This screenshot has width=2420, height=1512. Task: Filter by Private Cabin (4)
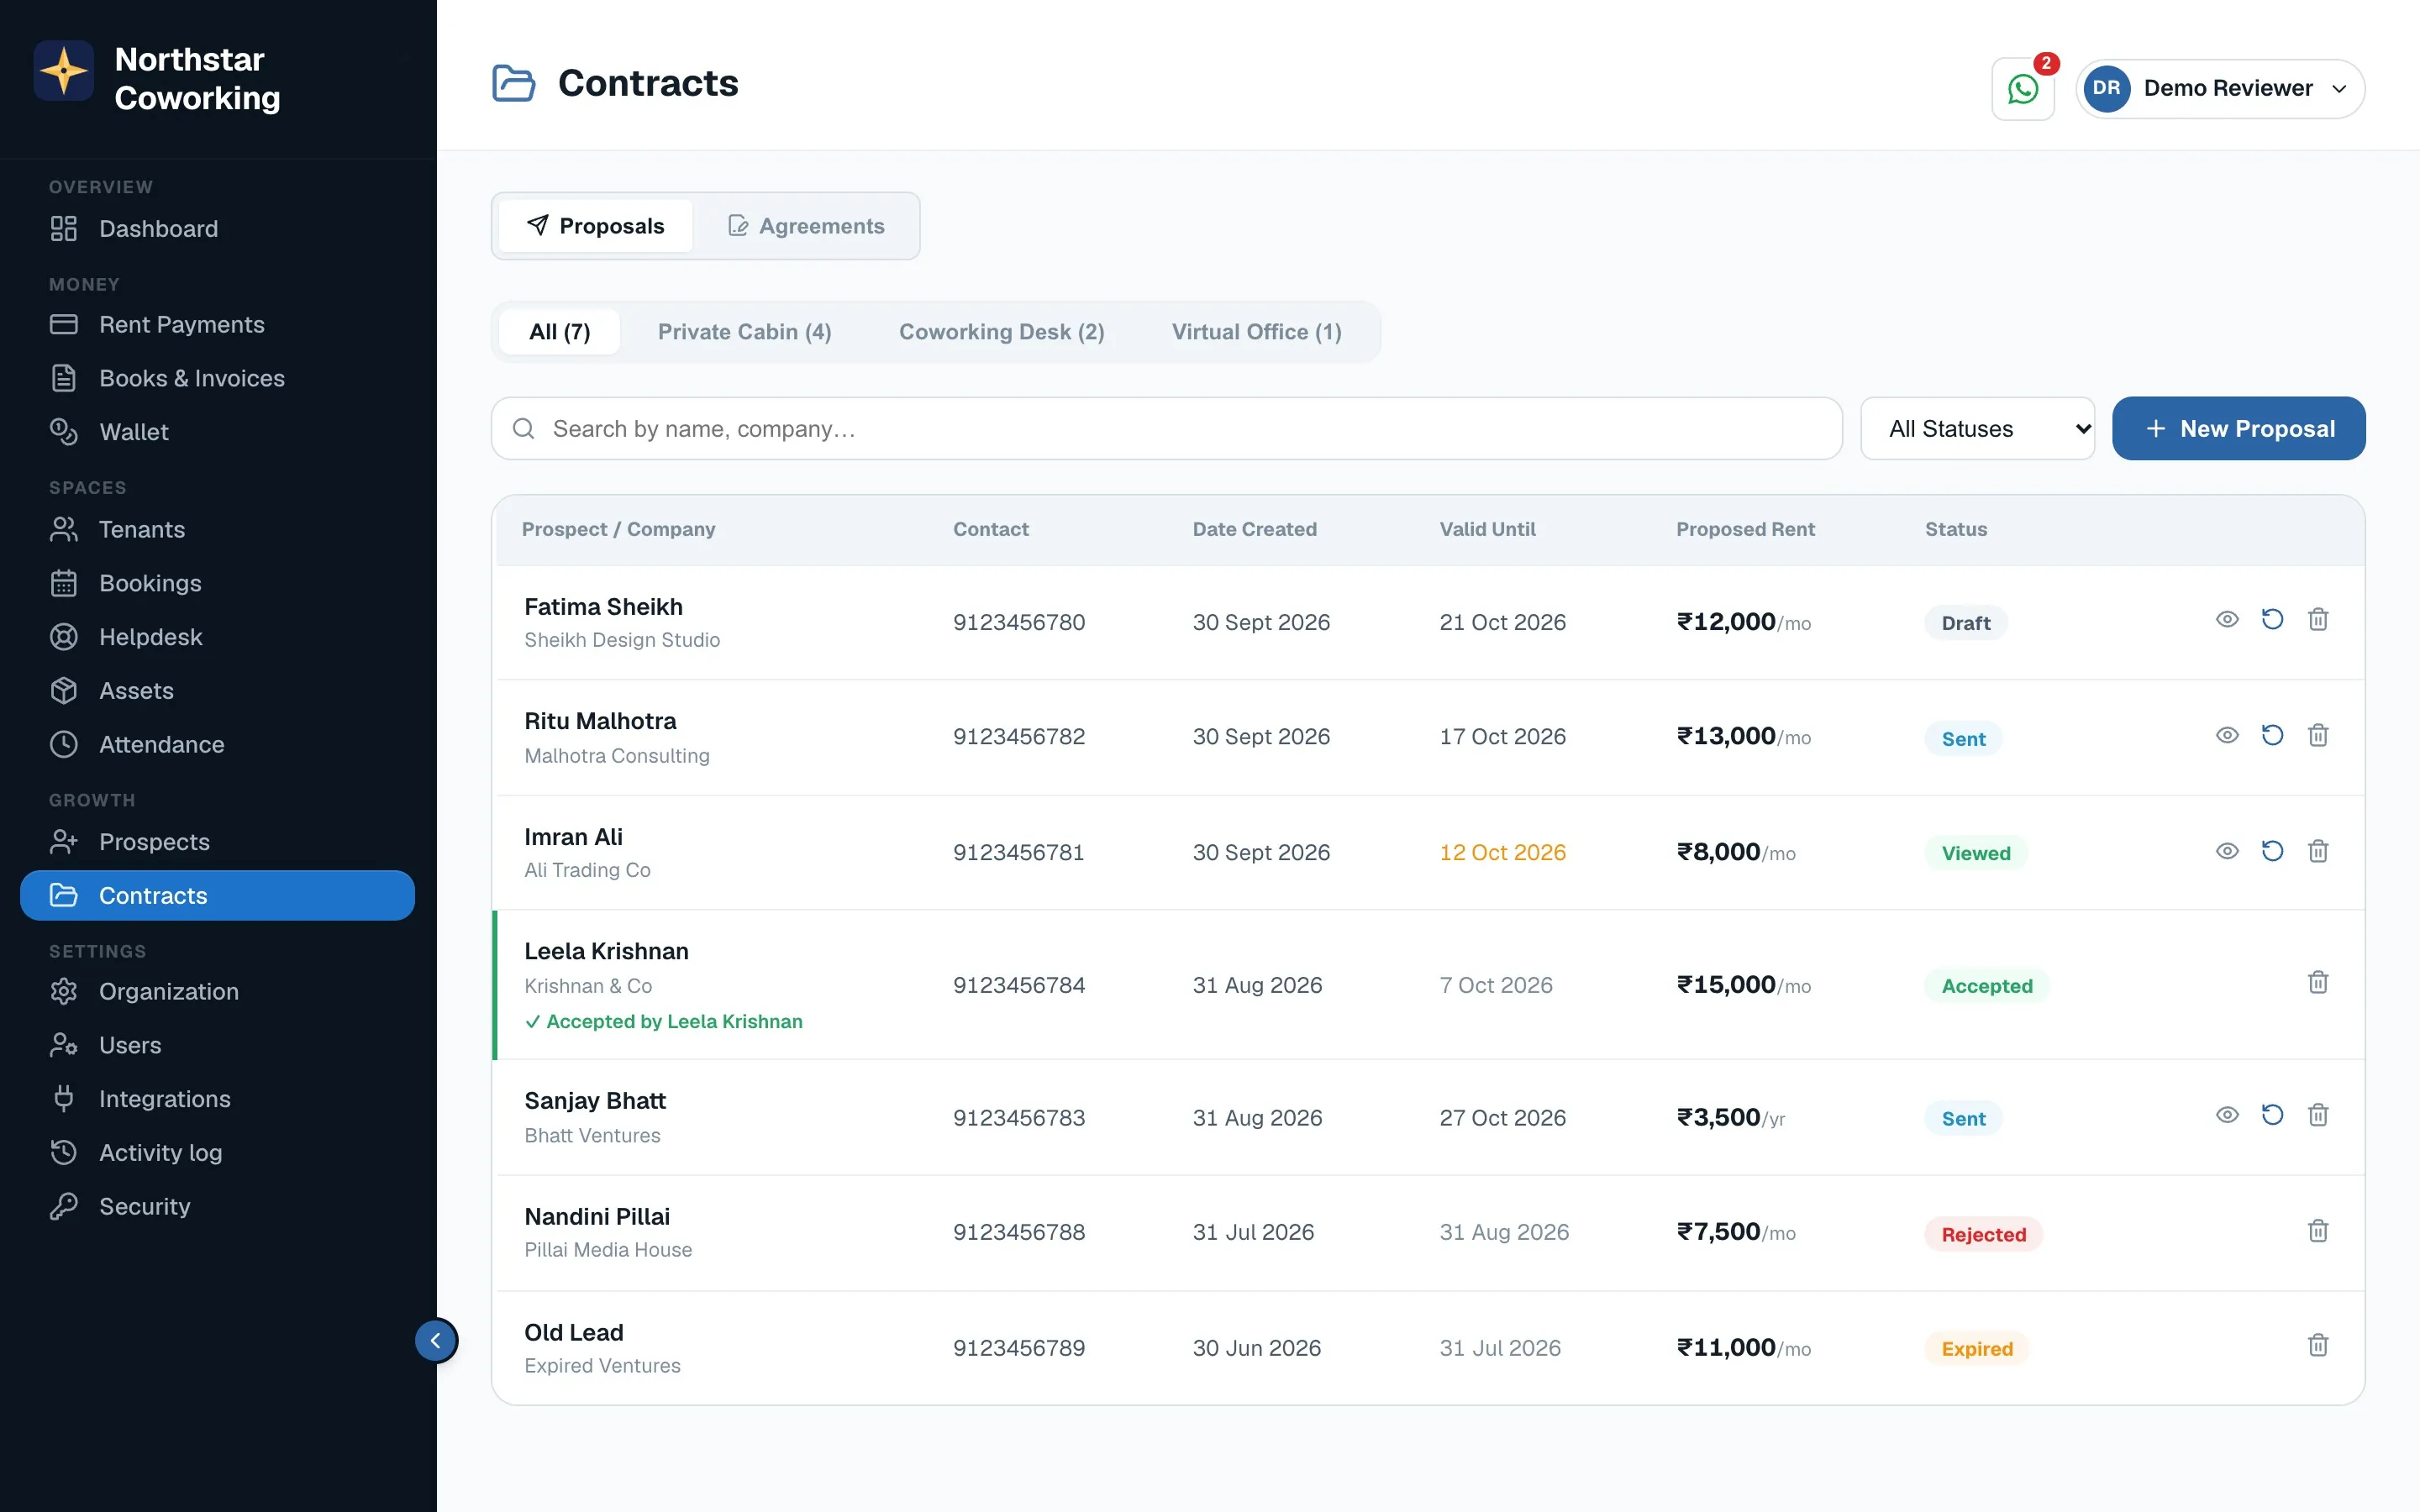click(x=745, y=332)
